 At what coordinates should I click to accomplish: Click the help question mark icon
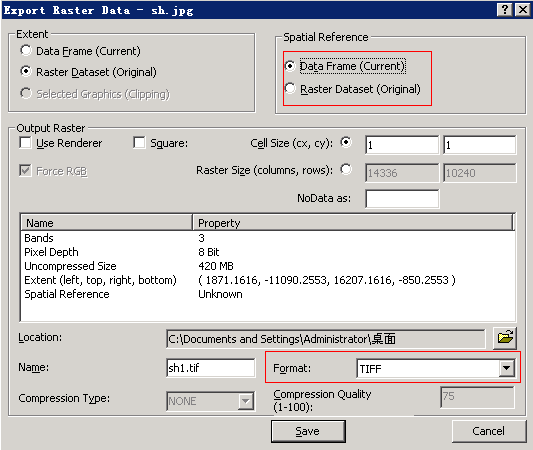(x=505, y=10)
